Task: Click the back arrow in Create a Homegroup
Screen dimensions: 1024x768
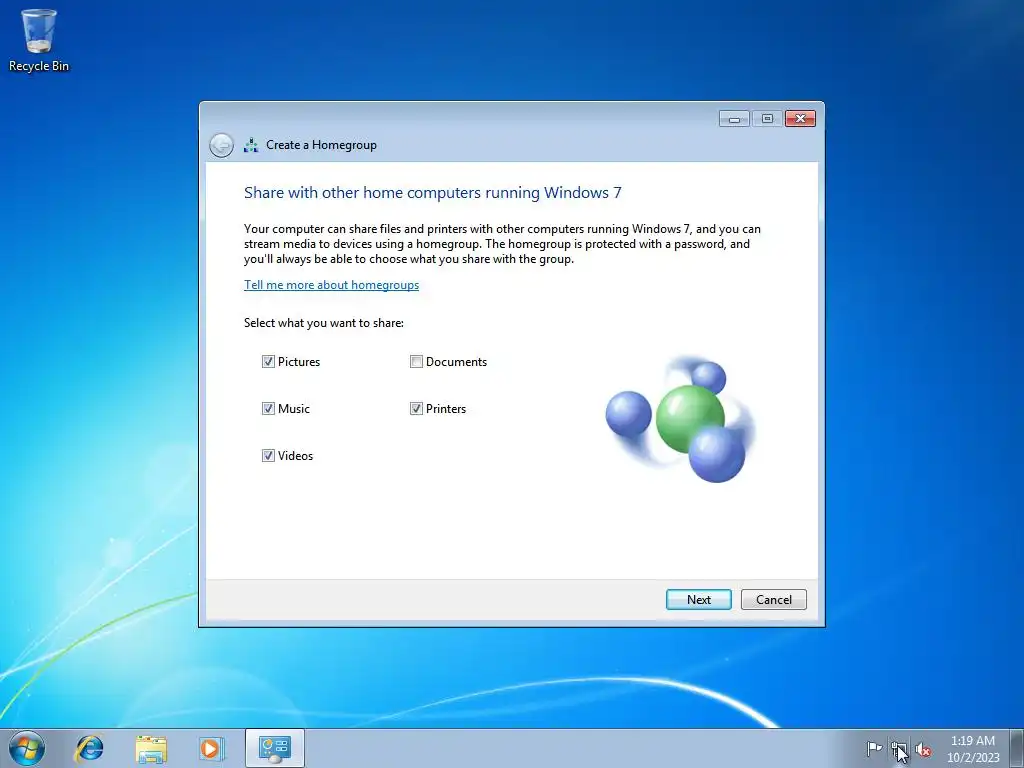Action: 221,145
